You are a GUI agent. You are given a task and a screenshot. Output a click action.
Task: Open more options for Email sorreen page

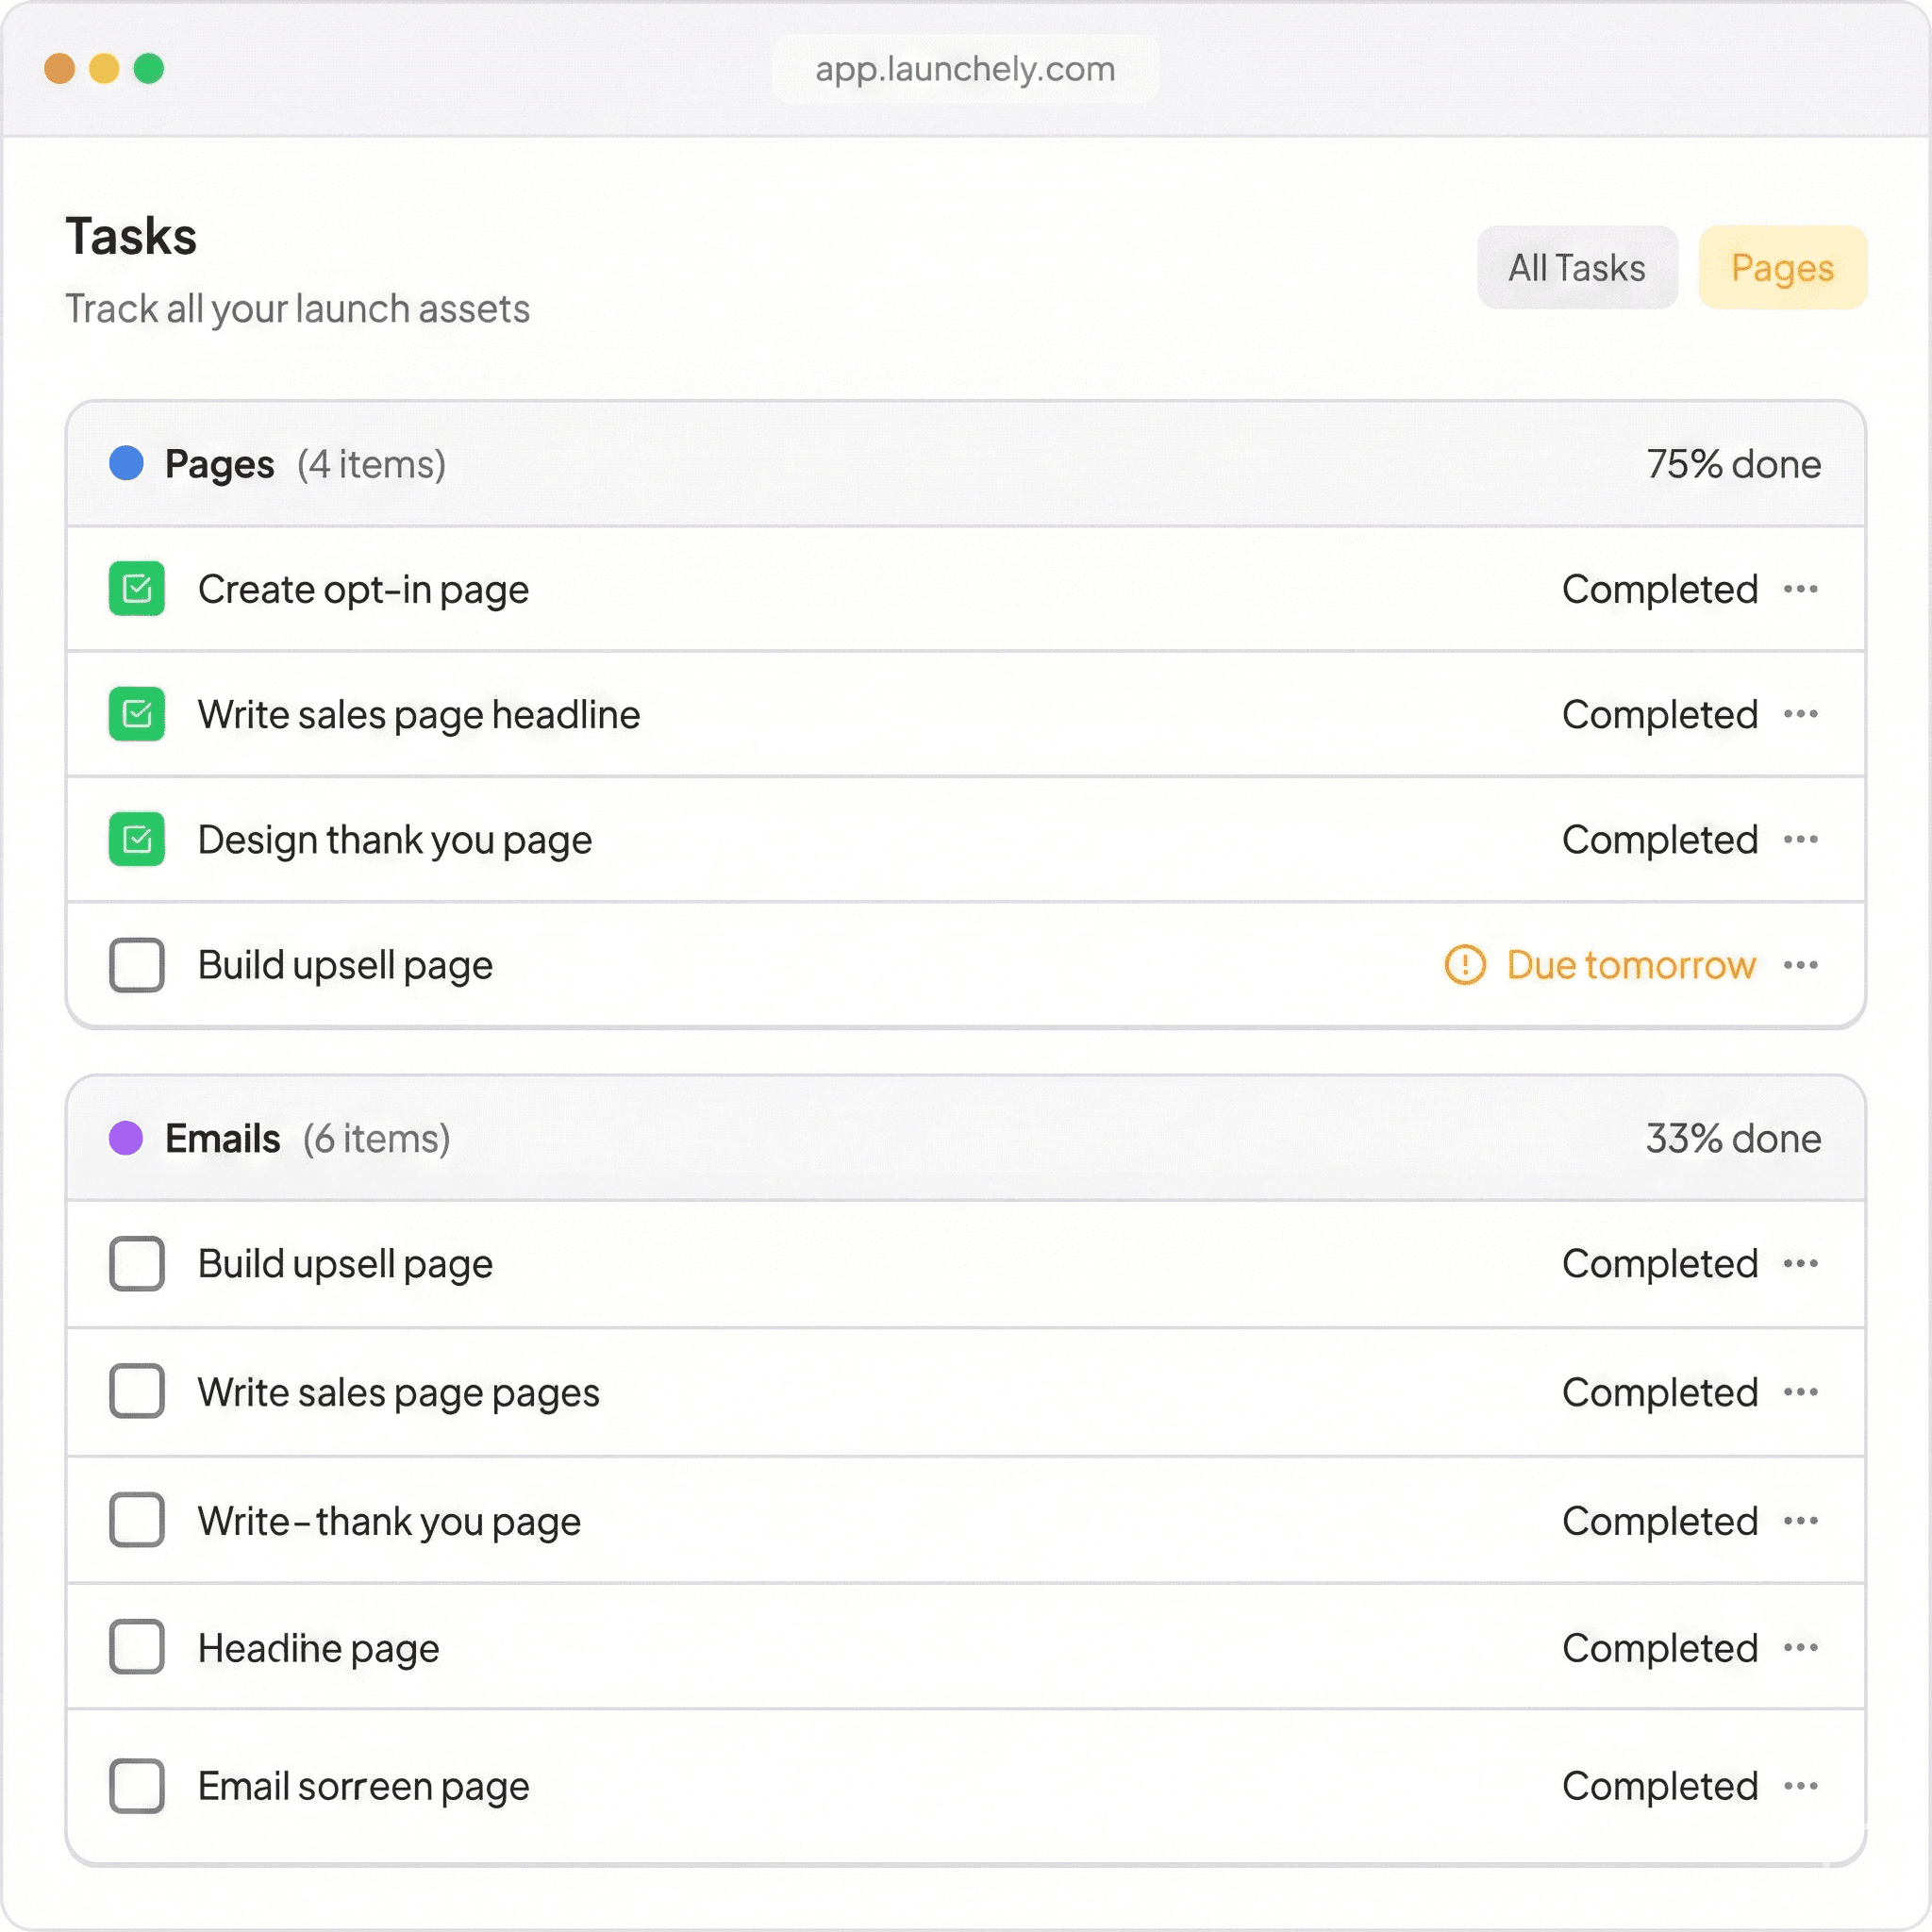coord(1800,1785)
